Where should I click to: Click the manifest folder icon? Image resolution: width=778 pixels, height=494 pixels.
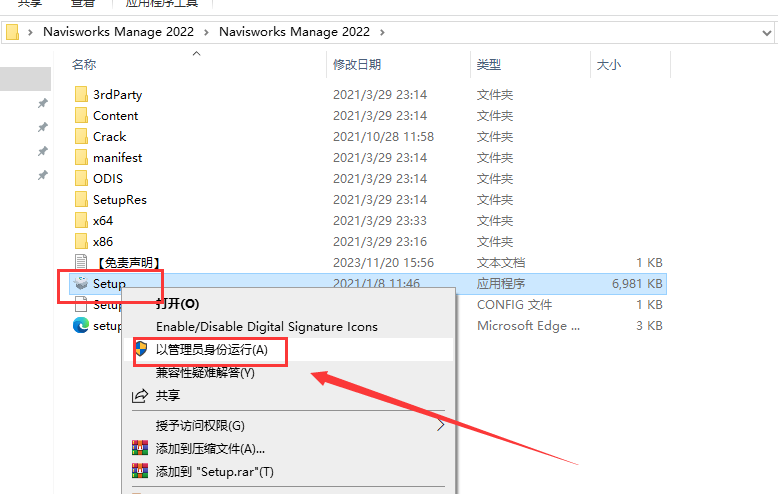[x=81, y=157]
